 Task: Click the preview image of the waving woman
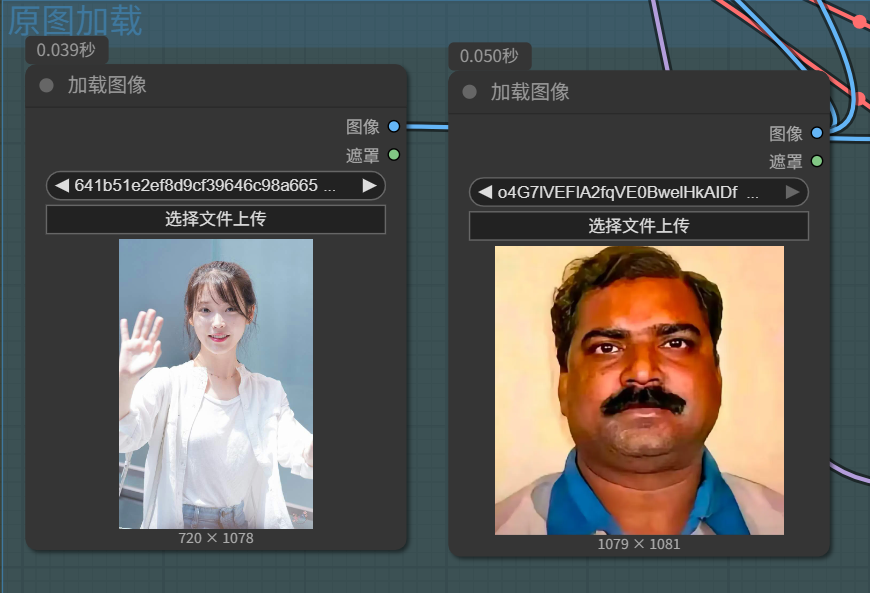[215, 383]
